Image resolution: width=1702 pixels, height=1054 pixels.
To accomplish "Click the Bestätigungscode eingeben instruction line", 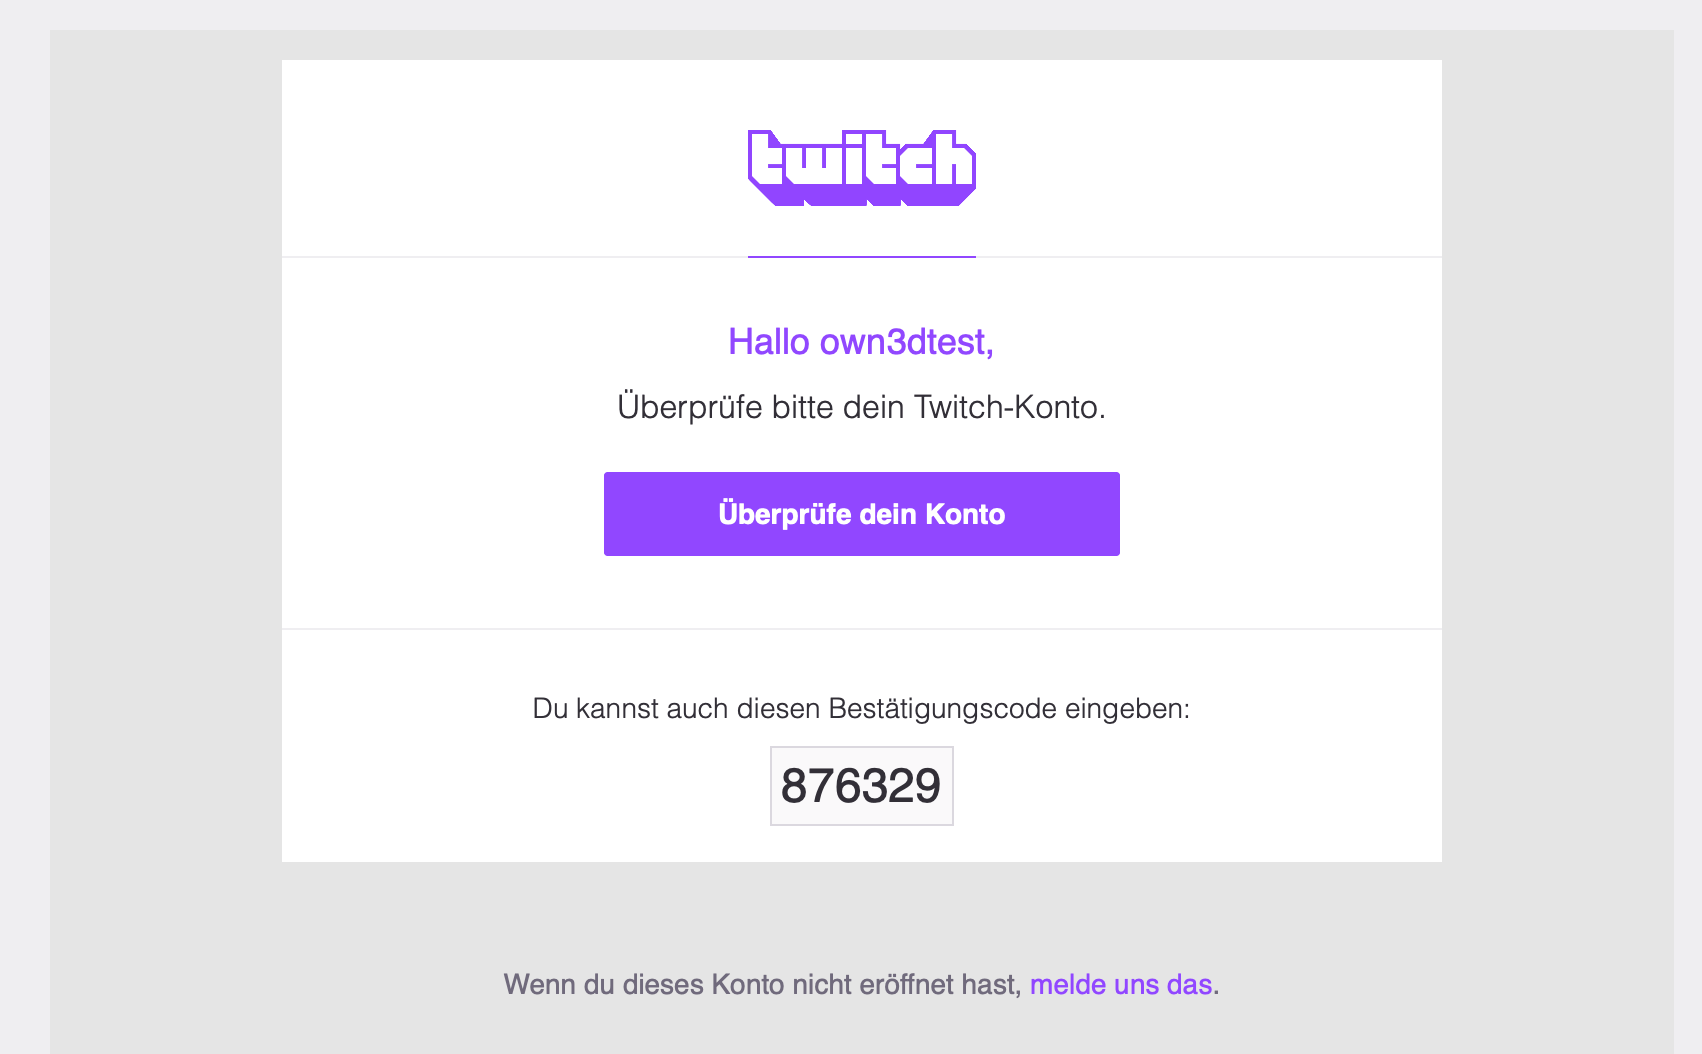I will (861, 709).
